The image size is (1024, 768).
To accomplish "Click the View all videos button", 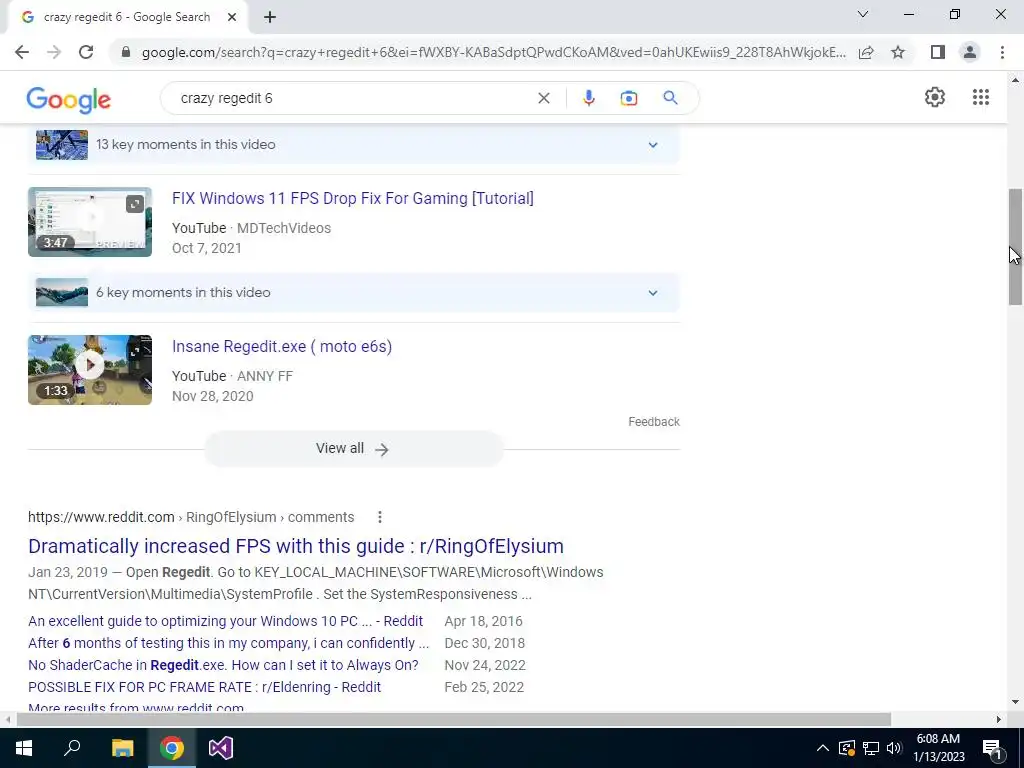I will (353, 449).
